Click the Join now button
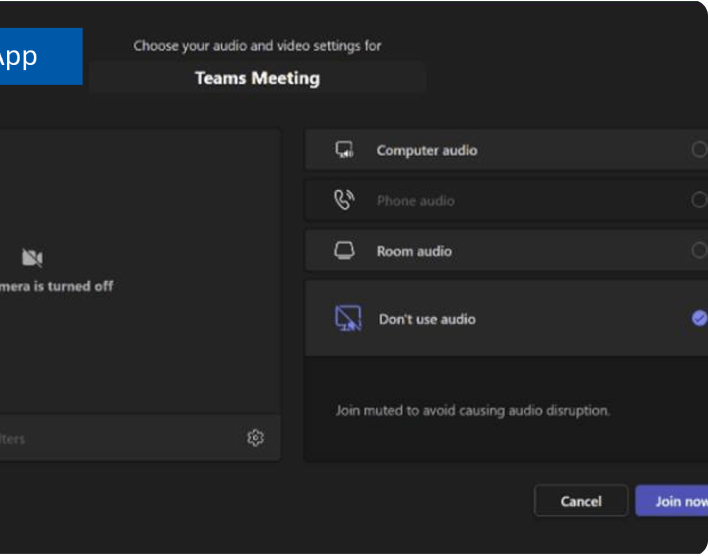708x556 pixels. pyautogui.click(x=672, y=501)
